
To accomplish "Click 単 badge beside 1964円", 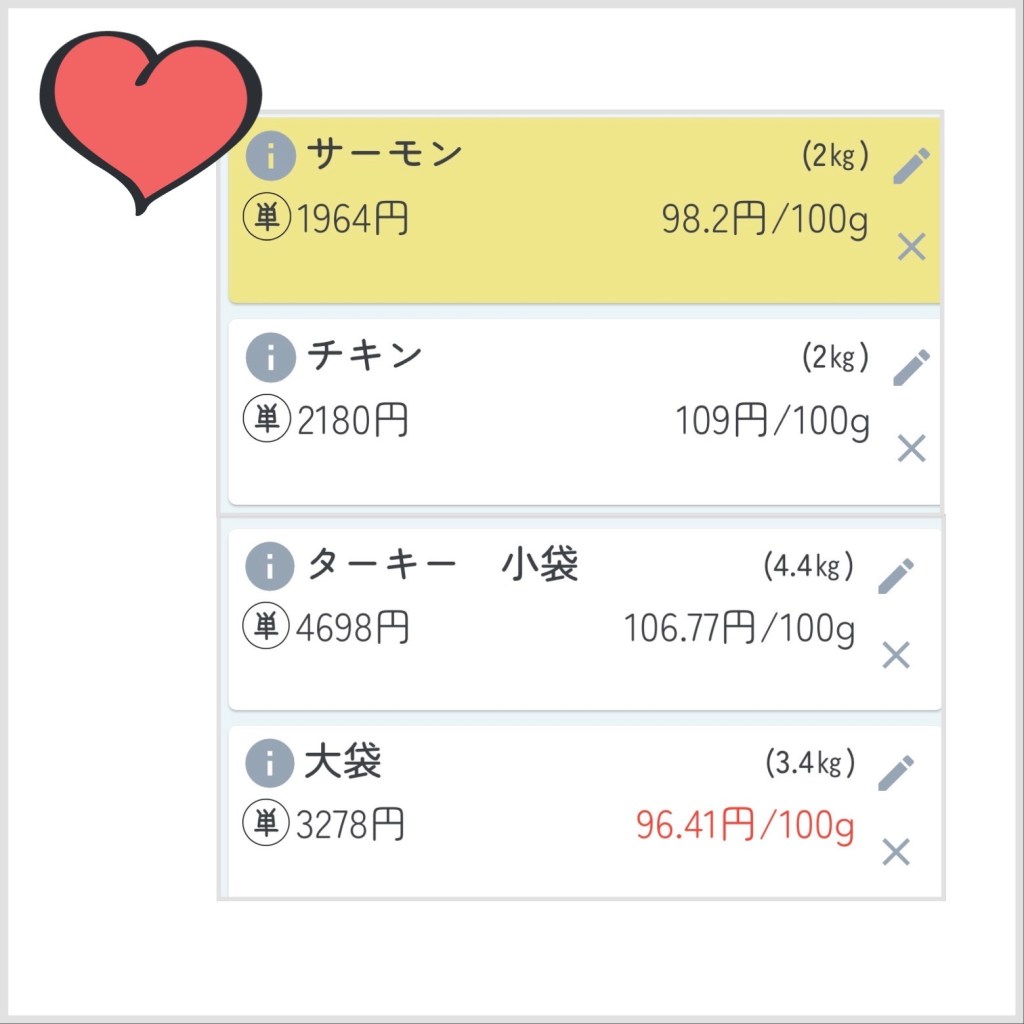I will [x=267, y=219].
